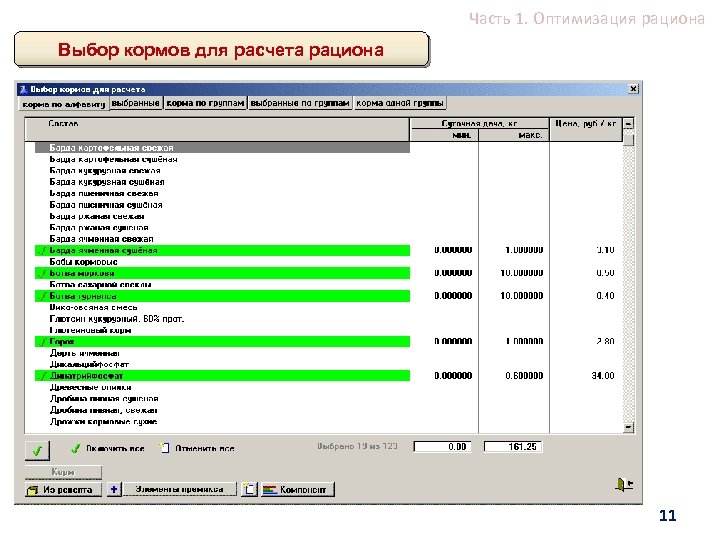The width and height of the screenshot is (720, 540).
Task: Click Горох price value 2.80
Action: coord(605,342)
